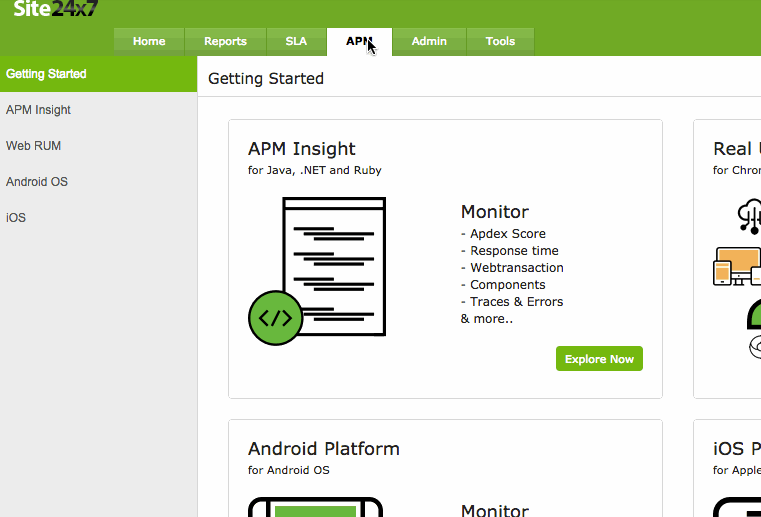Open APM Insight from the left sidebar
The width and height of the screenshot is (761, 517).
(x=38, y=110)
